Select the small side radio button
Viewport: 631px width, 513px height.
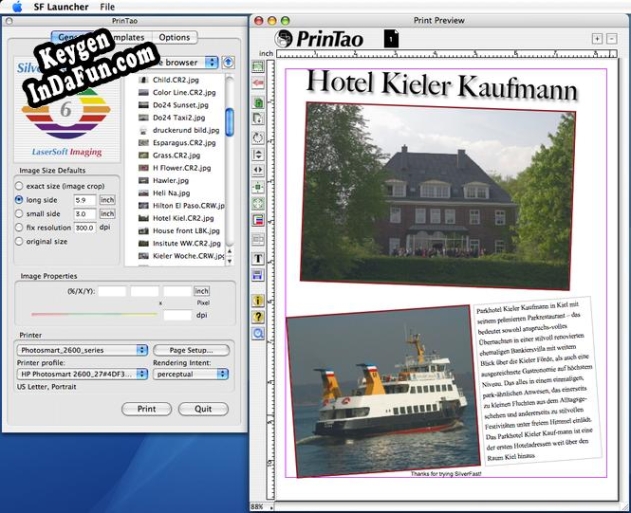19,214
